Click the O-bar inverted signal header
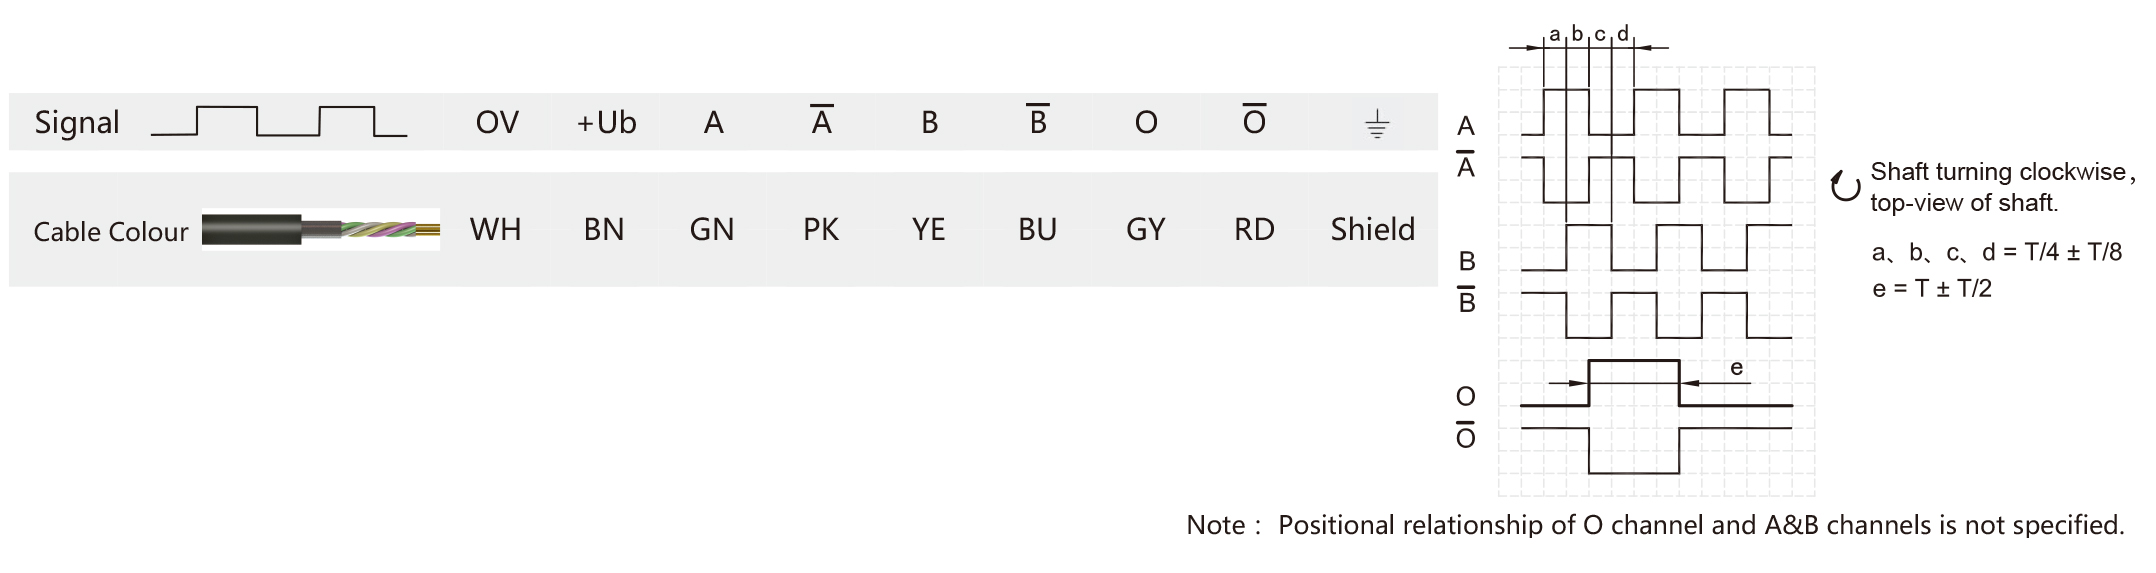Image resolution: width=2156 pixels, height=573 pixels. (1253, 121)
